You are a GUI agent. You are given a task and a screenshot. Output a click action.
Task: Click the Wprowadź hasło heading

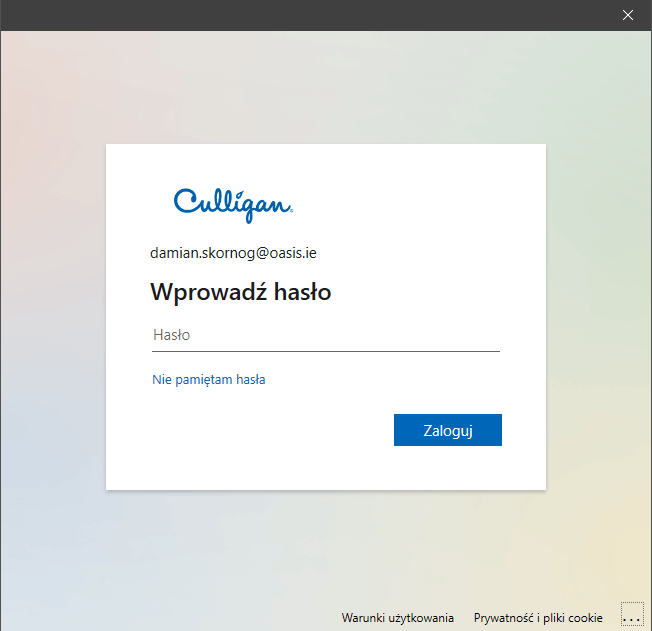click(x=241, y=292)
